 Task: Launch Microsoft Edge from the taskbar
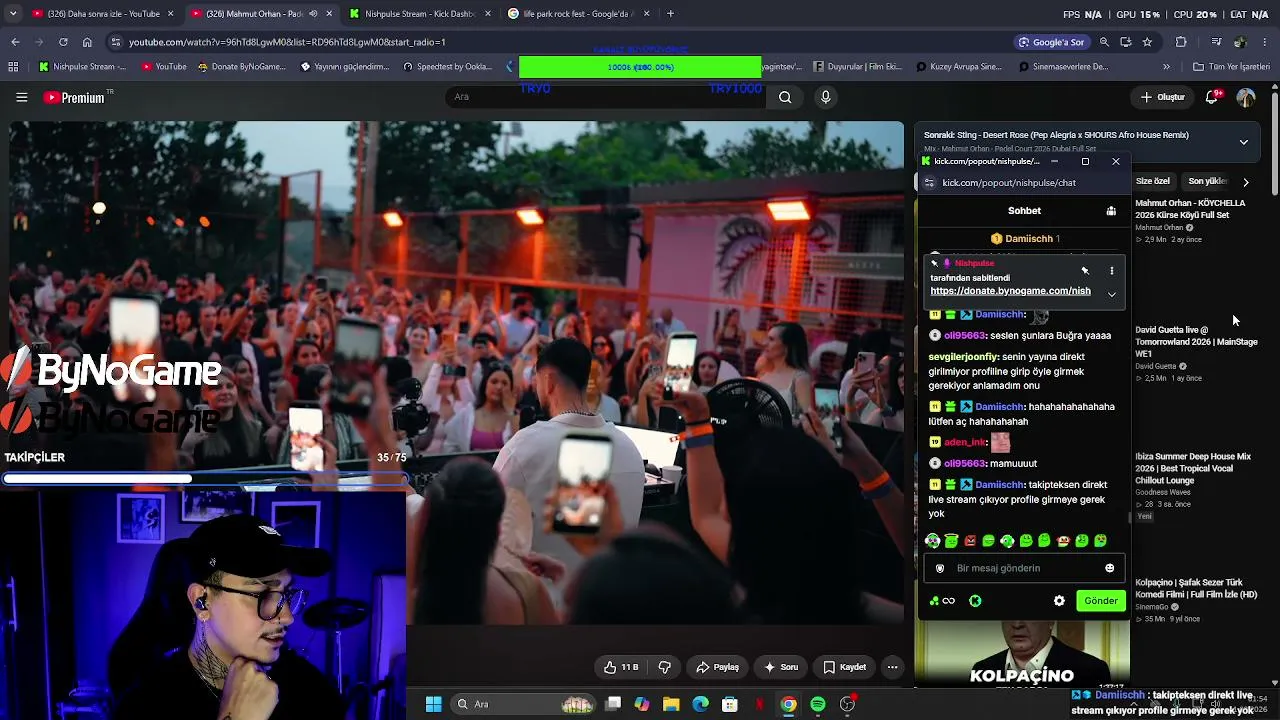pos(700,704)
